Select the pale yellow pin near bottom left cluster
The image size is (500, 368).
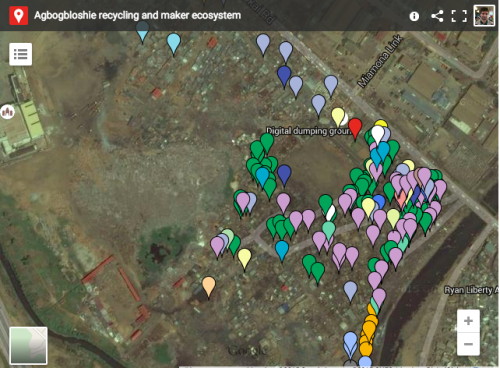(244, 259)
